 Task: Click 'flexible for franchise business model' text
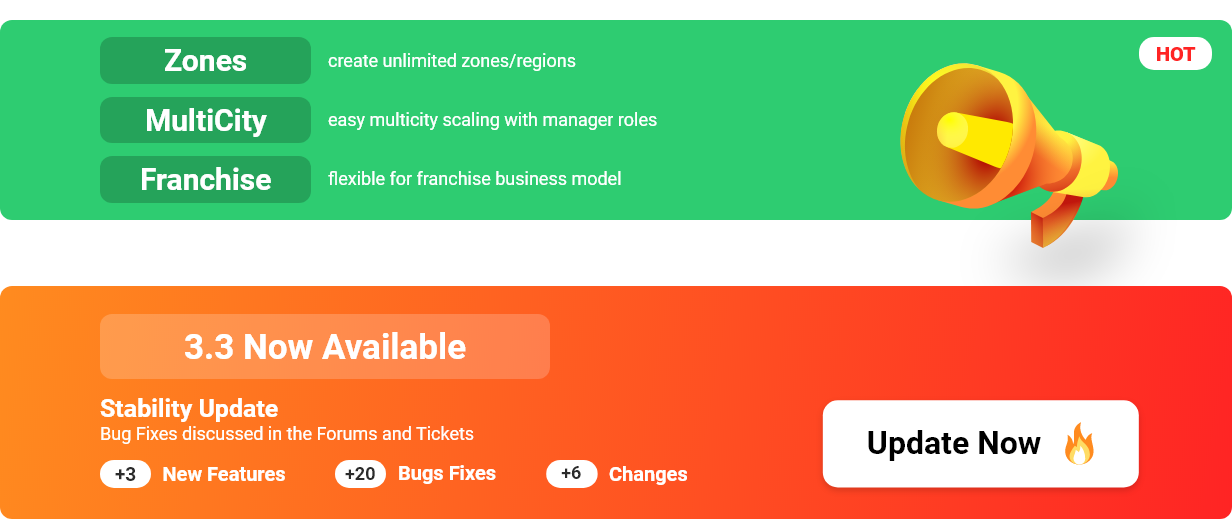(x=475, y=179)
